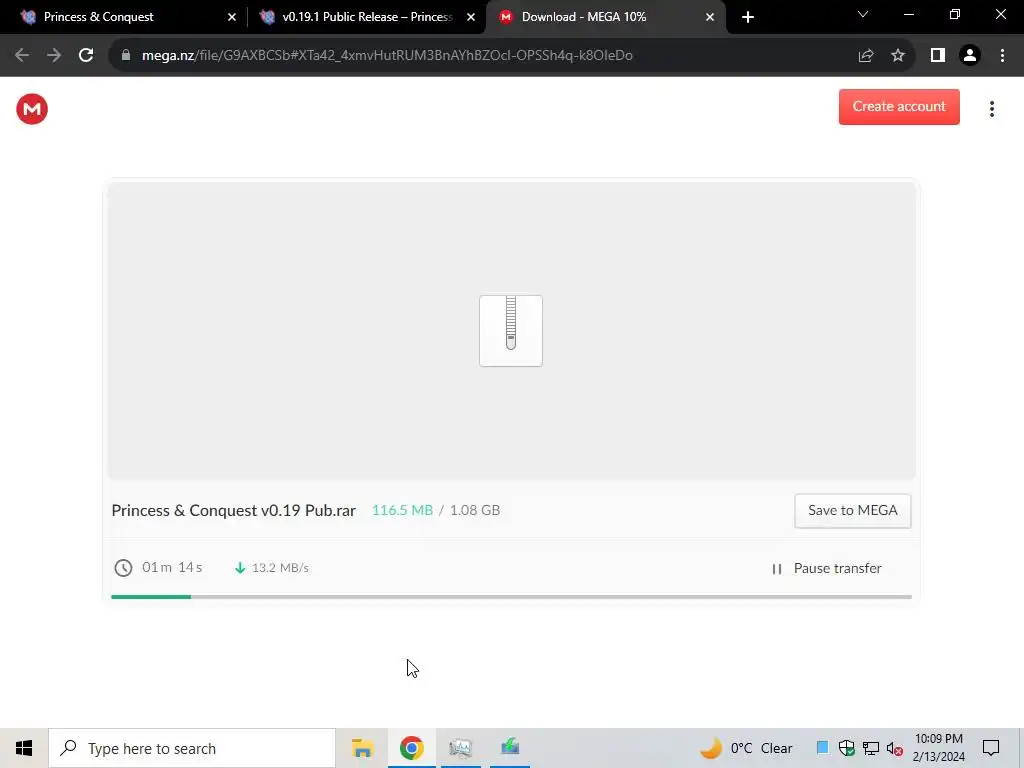1024x768 pixels.
Task: Click the 01 m 14 s remaining time
Action: click(x=172, y=568)
